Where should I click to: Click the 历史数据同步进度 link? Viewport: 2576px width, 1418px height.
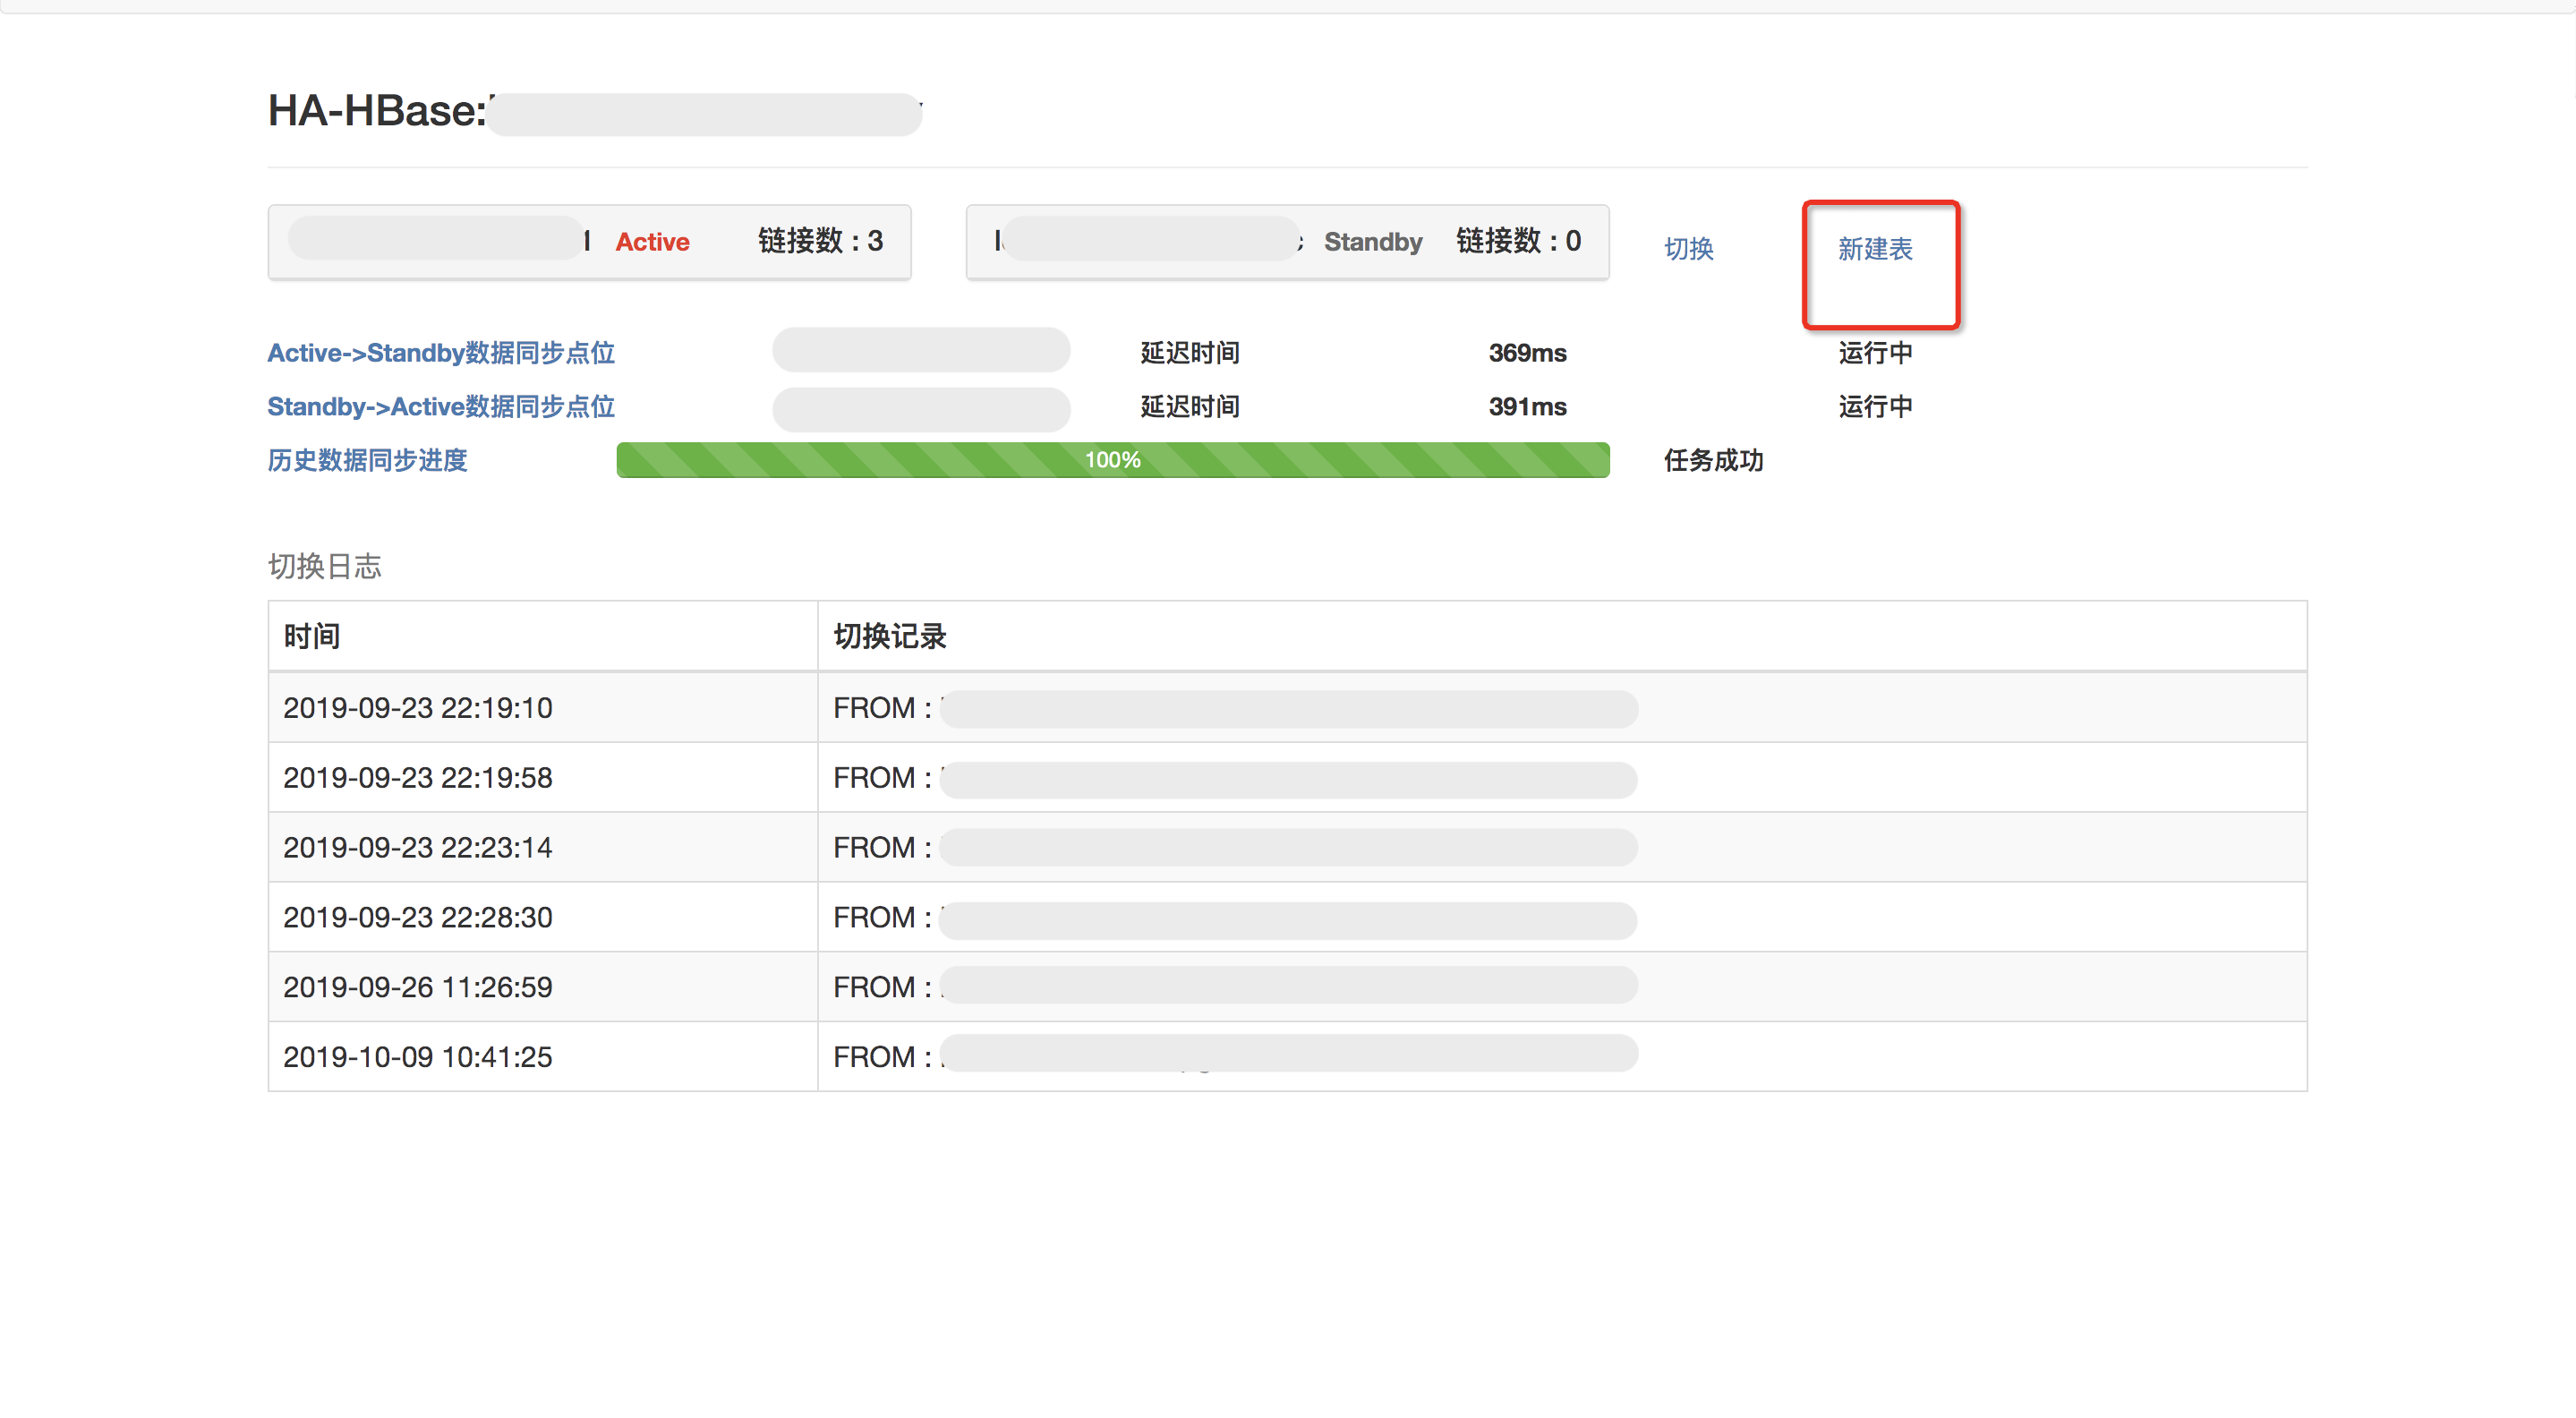click(x=367, y=460)
